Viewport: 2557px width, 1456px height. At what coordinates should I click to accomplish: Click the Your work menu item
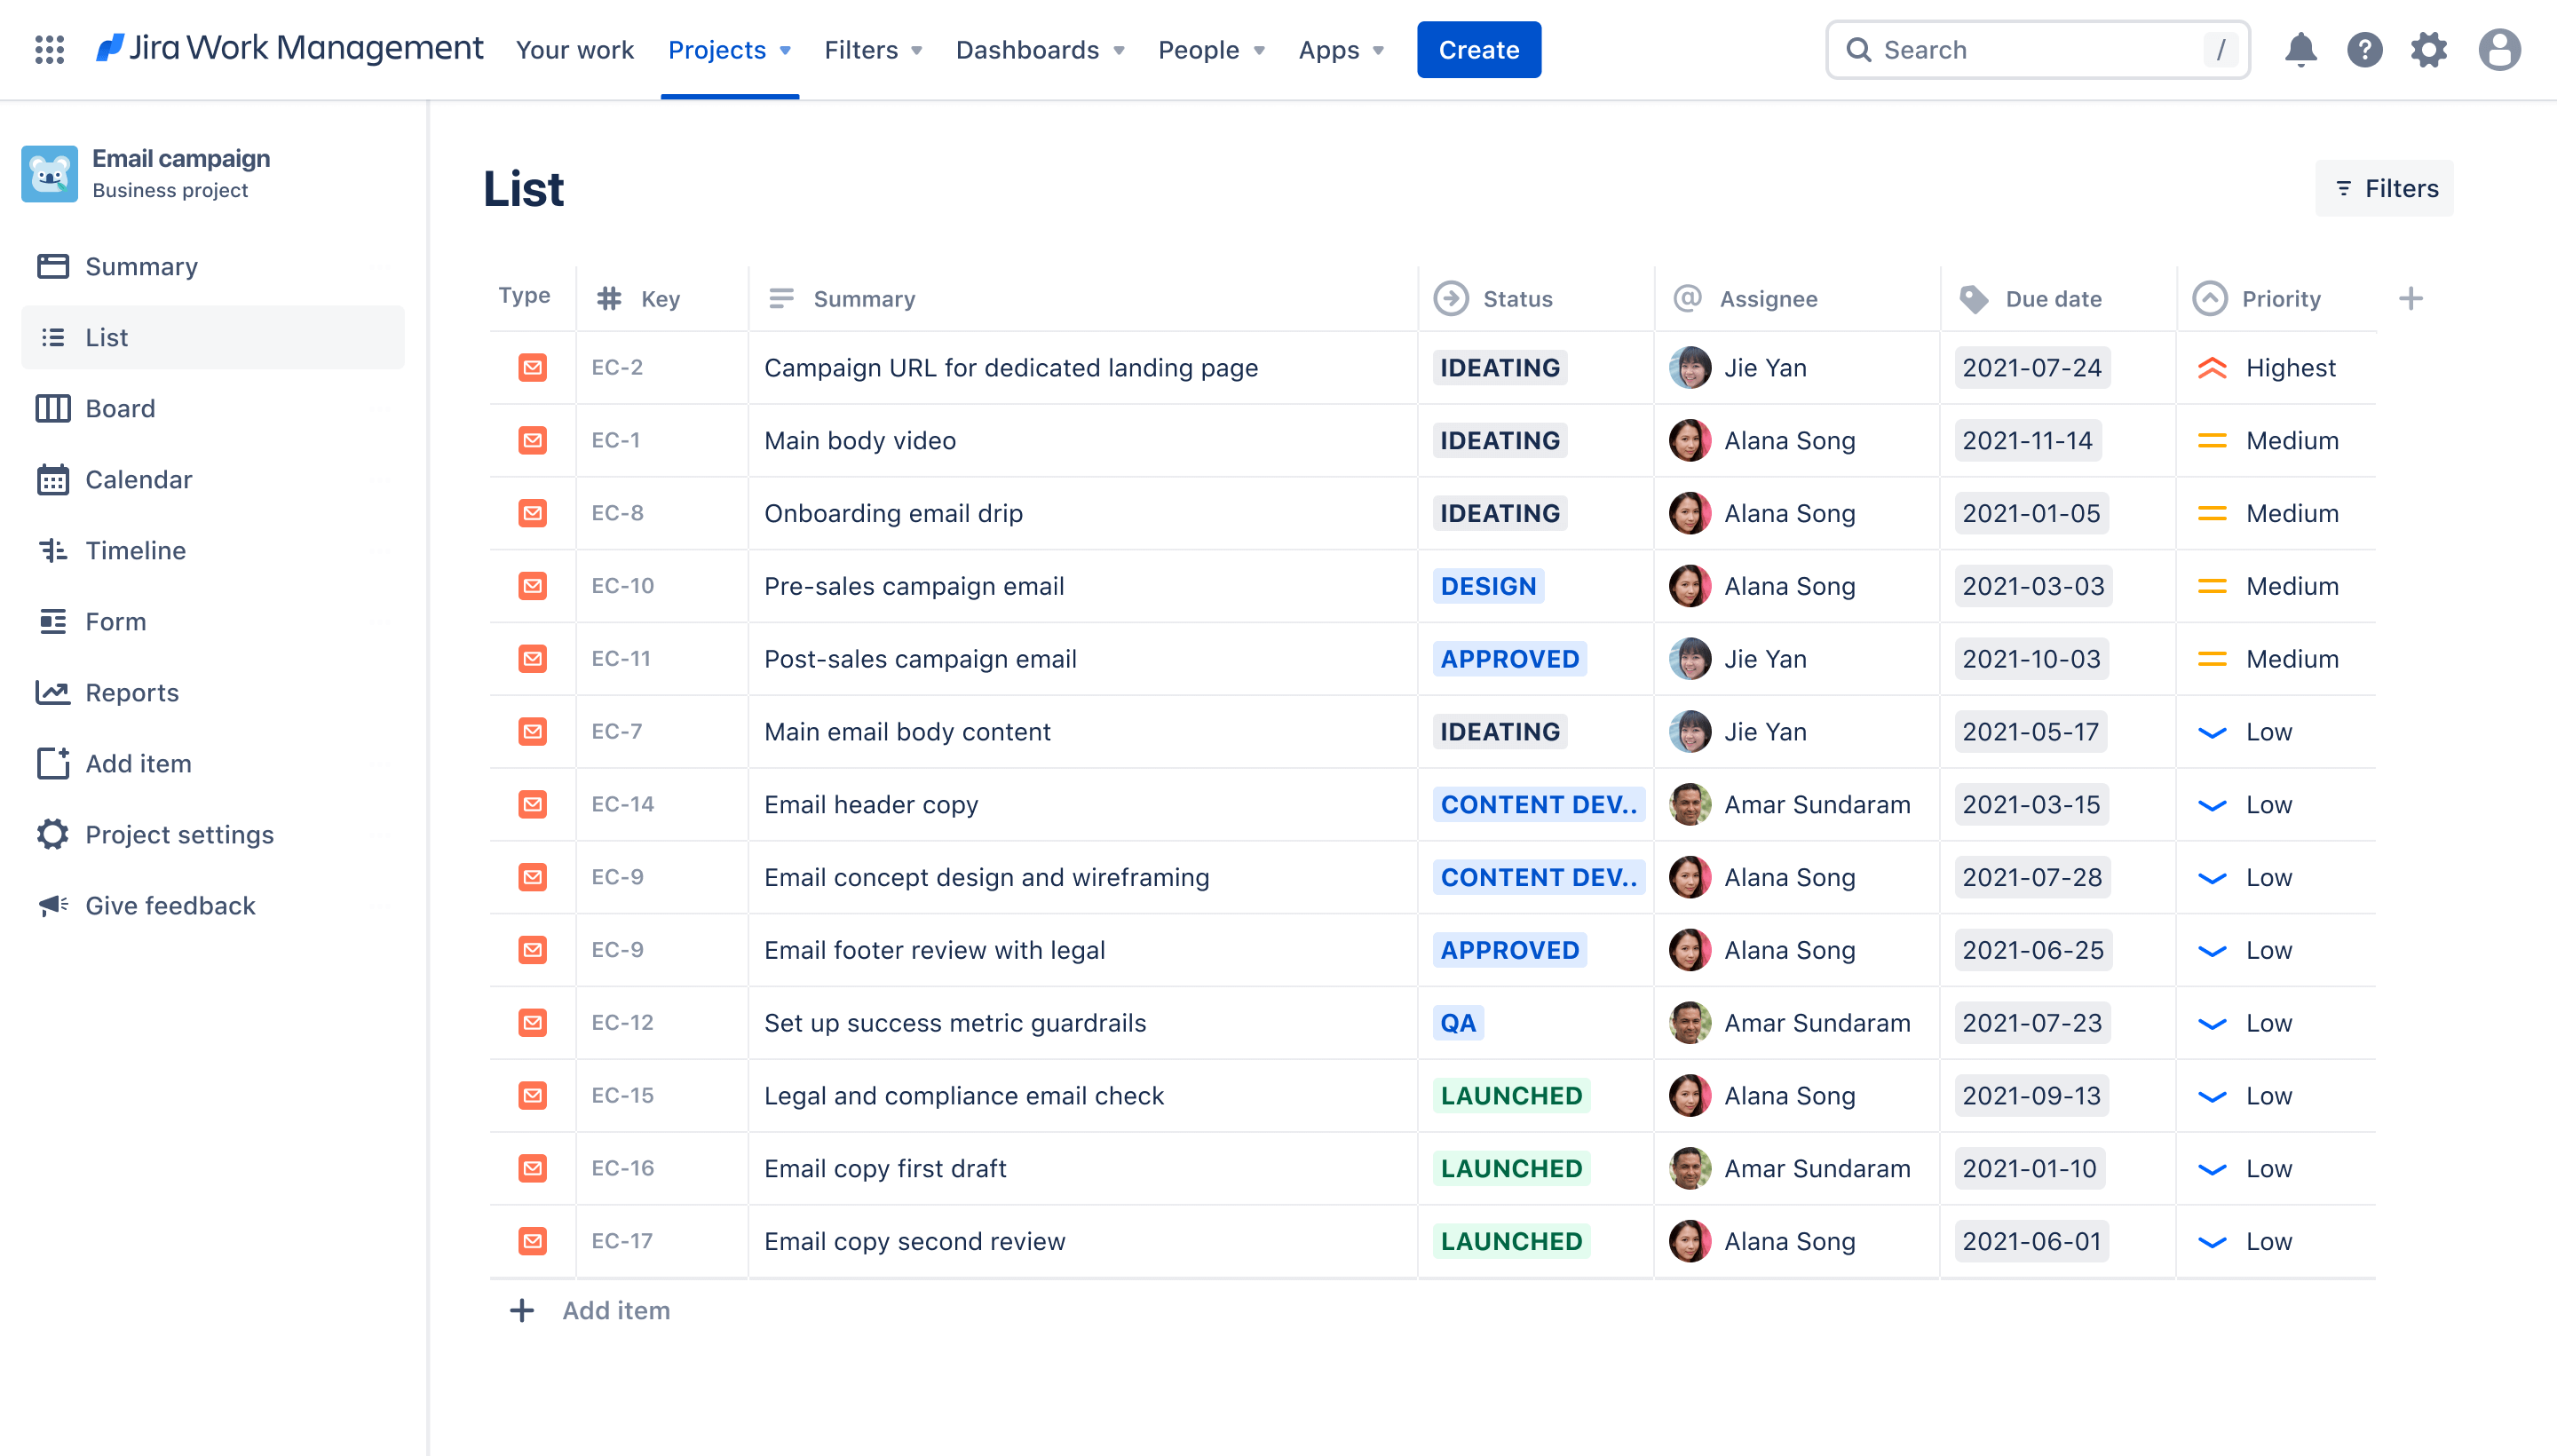point(574,49)
